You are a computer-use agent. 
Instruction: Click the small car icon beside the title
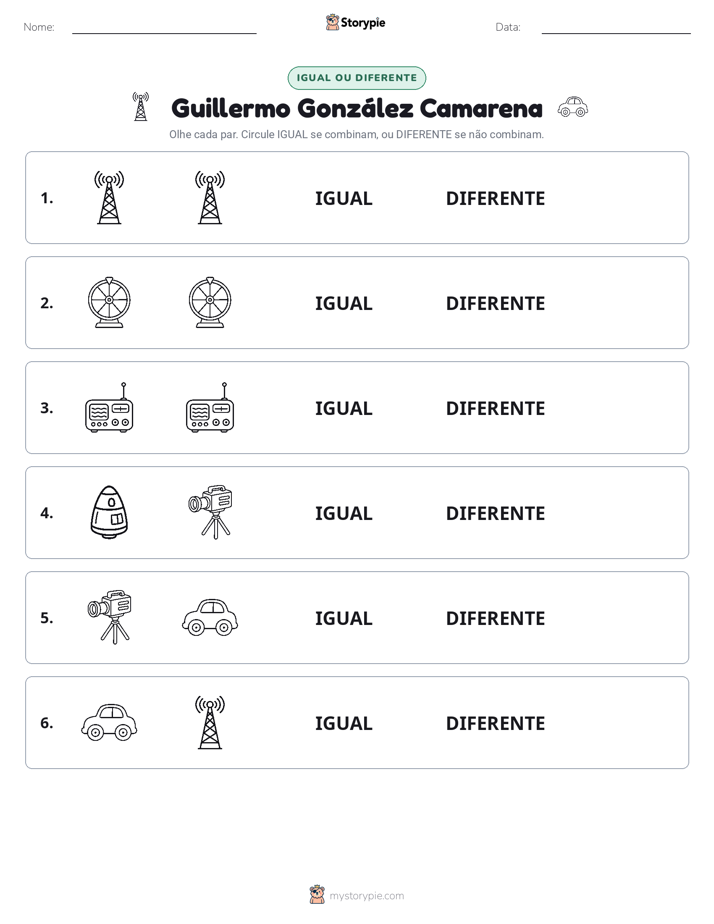573,107
